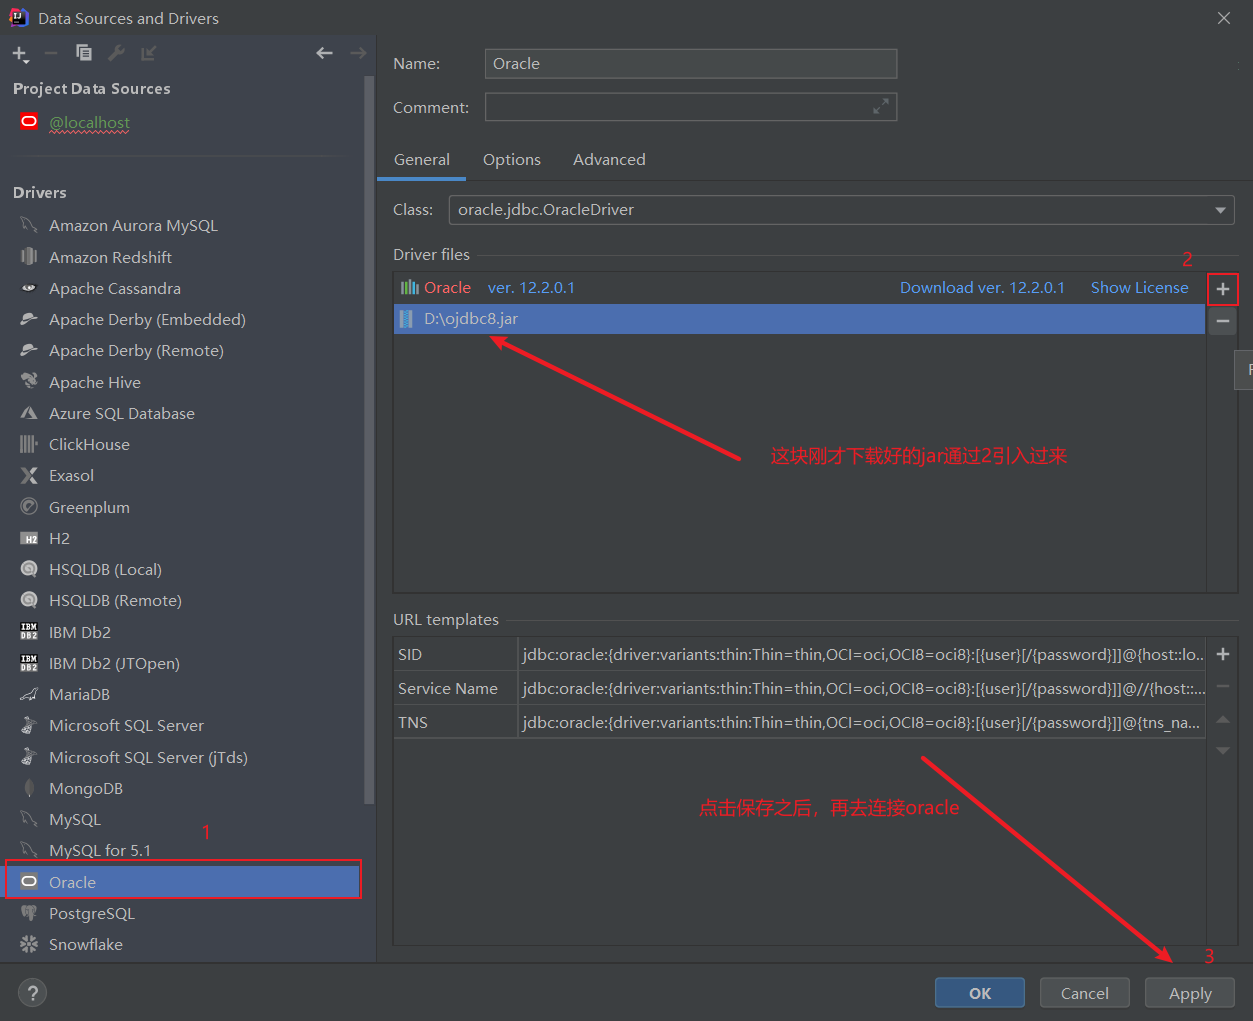This screenshot has height=1021, width=1253.
Task: Click the Download ver. 12.2.0.1 link
Action: (x=982, y=287)
